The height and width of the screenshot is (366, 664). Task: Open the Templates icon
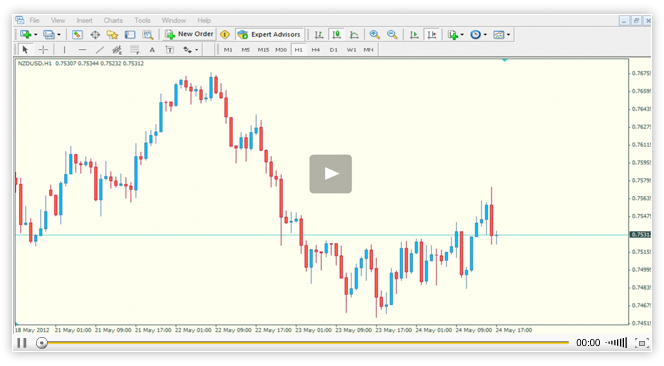pos(499,34)
